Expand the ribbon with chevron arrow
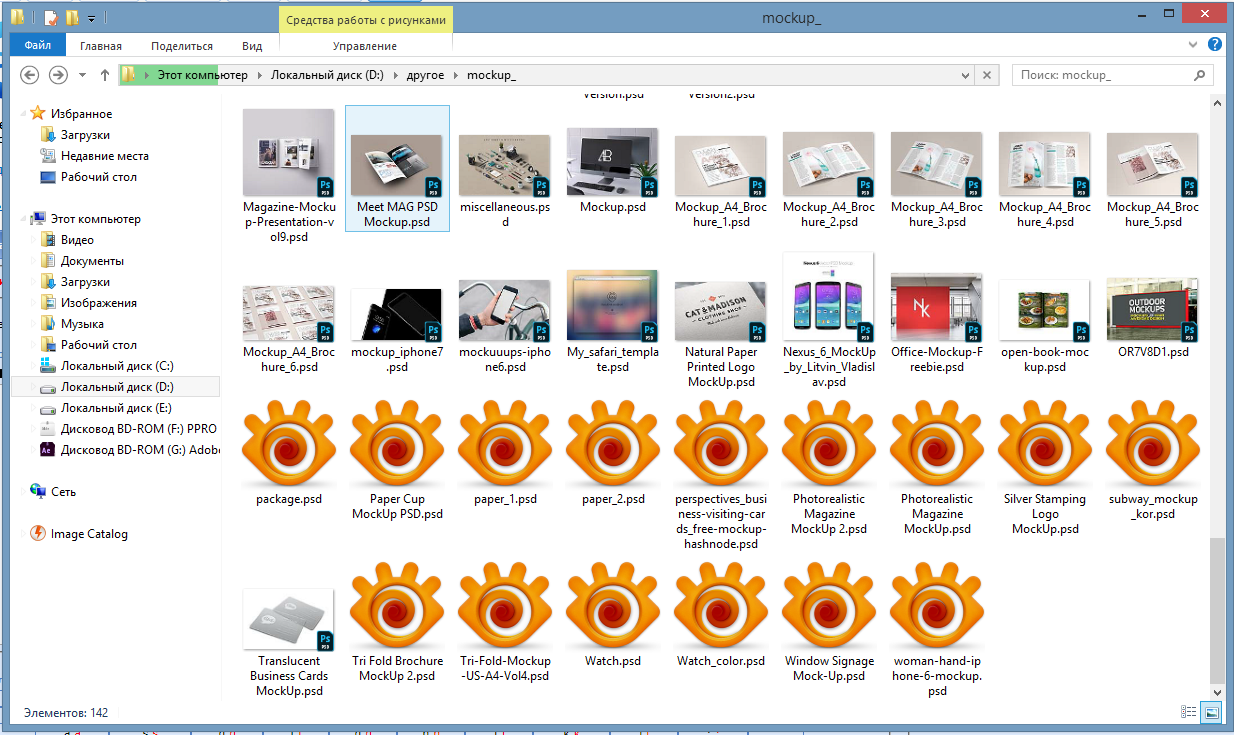The width and height of the screenshot is (1234, 735). [x=1193, y=45]
